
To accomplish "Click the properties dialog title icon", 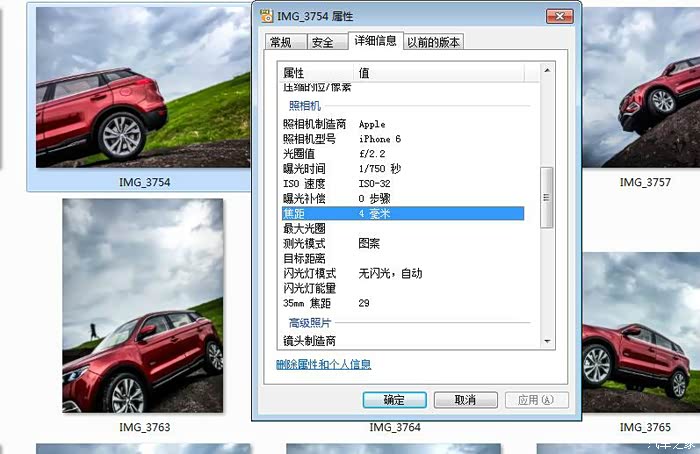I will tap(267, 16).
